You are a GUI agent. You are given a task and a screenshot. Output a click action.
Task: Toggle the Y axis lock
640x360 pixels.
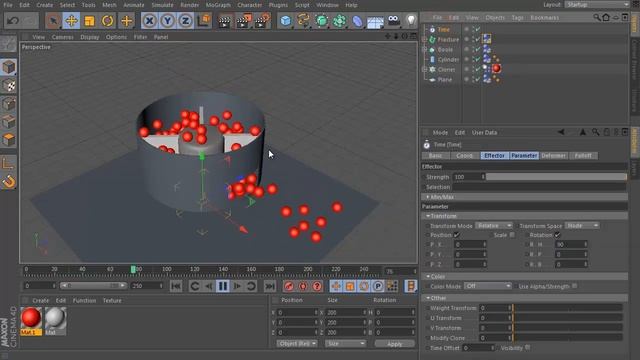pos(167,20)
